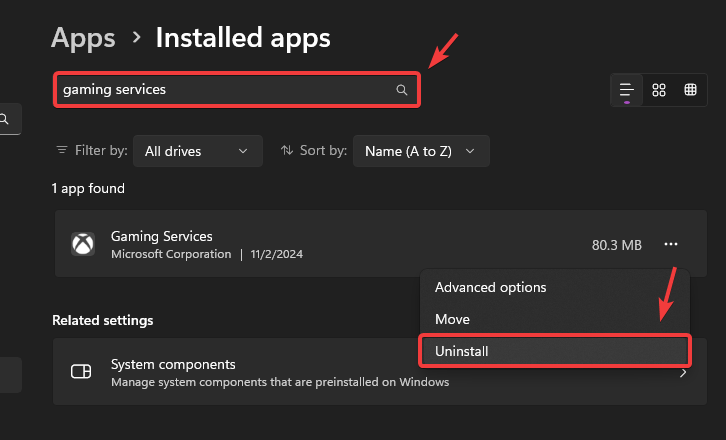Switch to tiles view layout

(690, 90)
